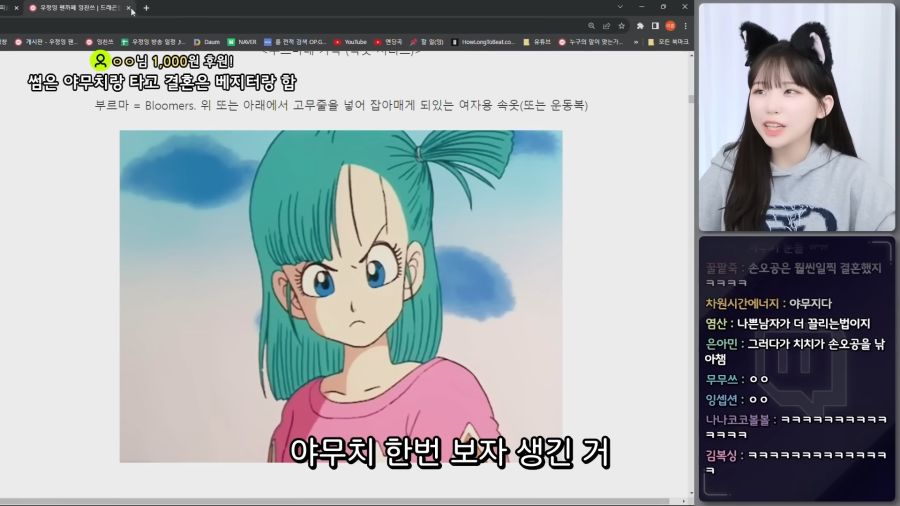900x506 pixels.
Task: Open the Daum bookmark
Action: tap(207, 42)
